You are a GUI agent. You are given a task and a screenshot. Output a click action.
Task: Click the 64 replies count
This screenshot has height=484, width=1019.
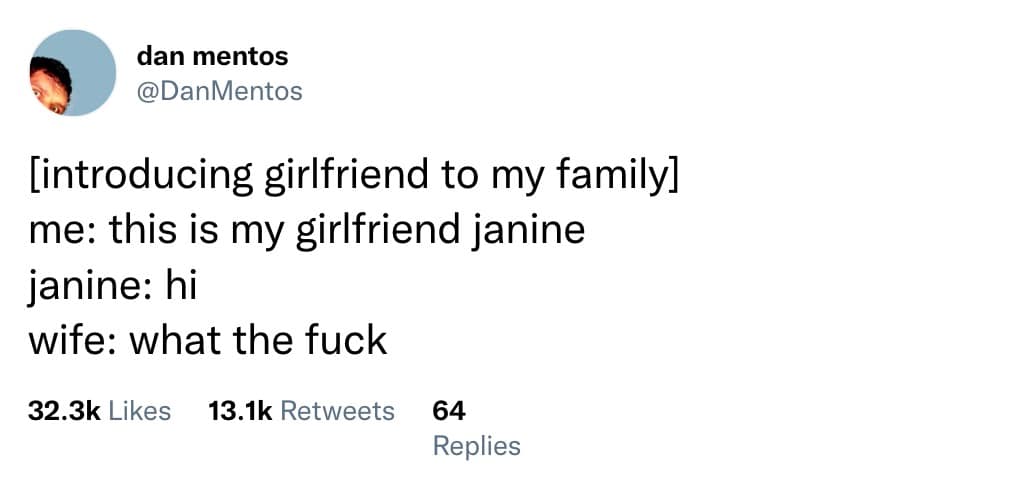(x=448, y=410)
